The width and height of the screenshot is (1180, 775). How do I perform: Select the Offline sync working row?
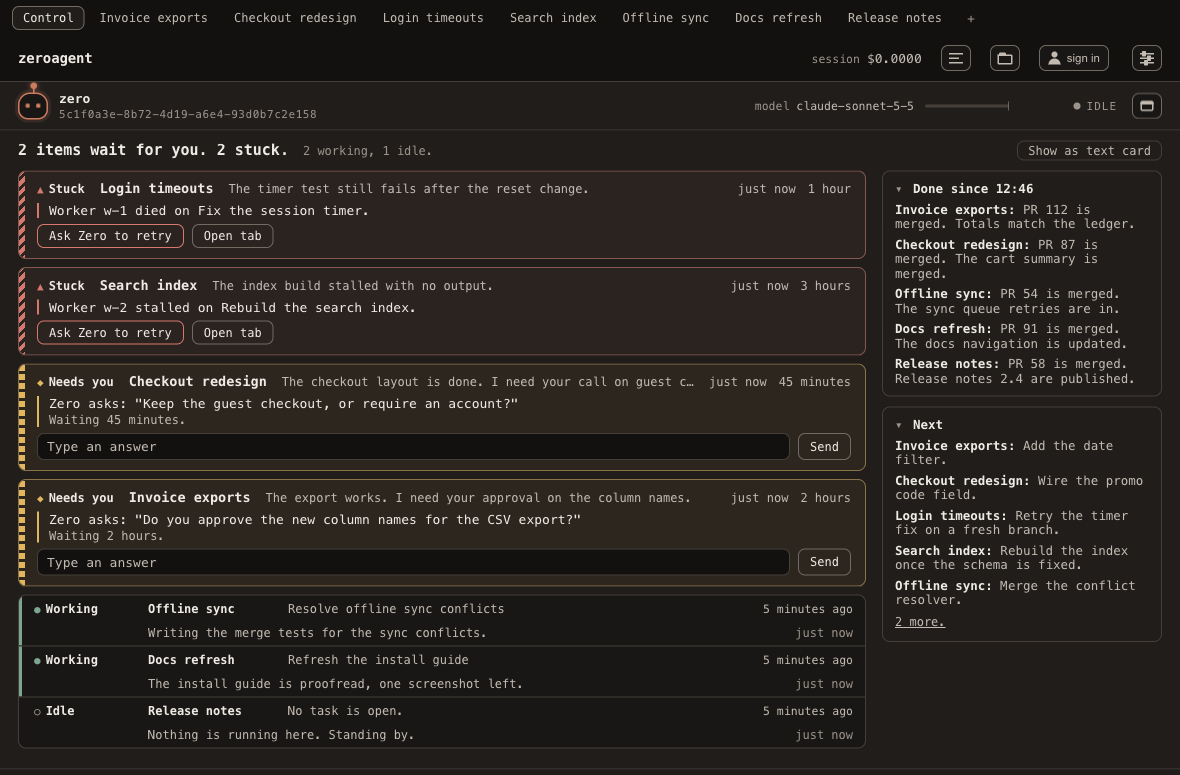click(442, 621)
